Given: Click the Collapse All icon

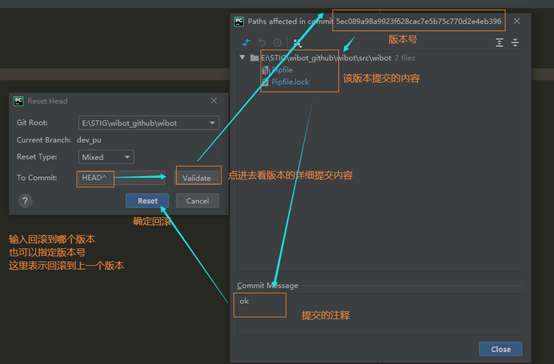Looking at the screenshot, I should (515, 43).
